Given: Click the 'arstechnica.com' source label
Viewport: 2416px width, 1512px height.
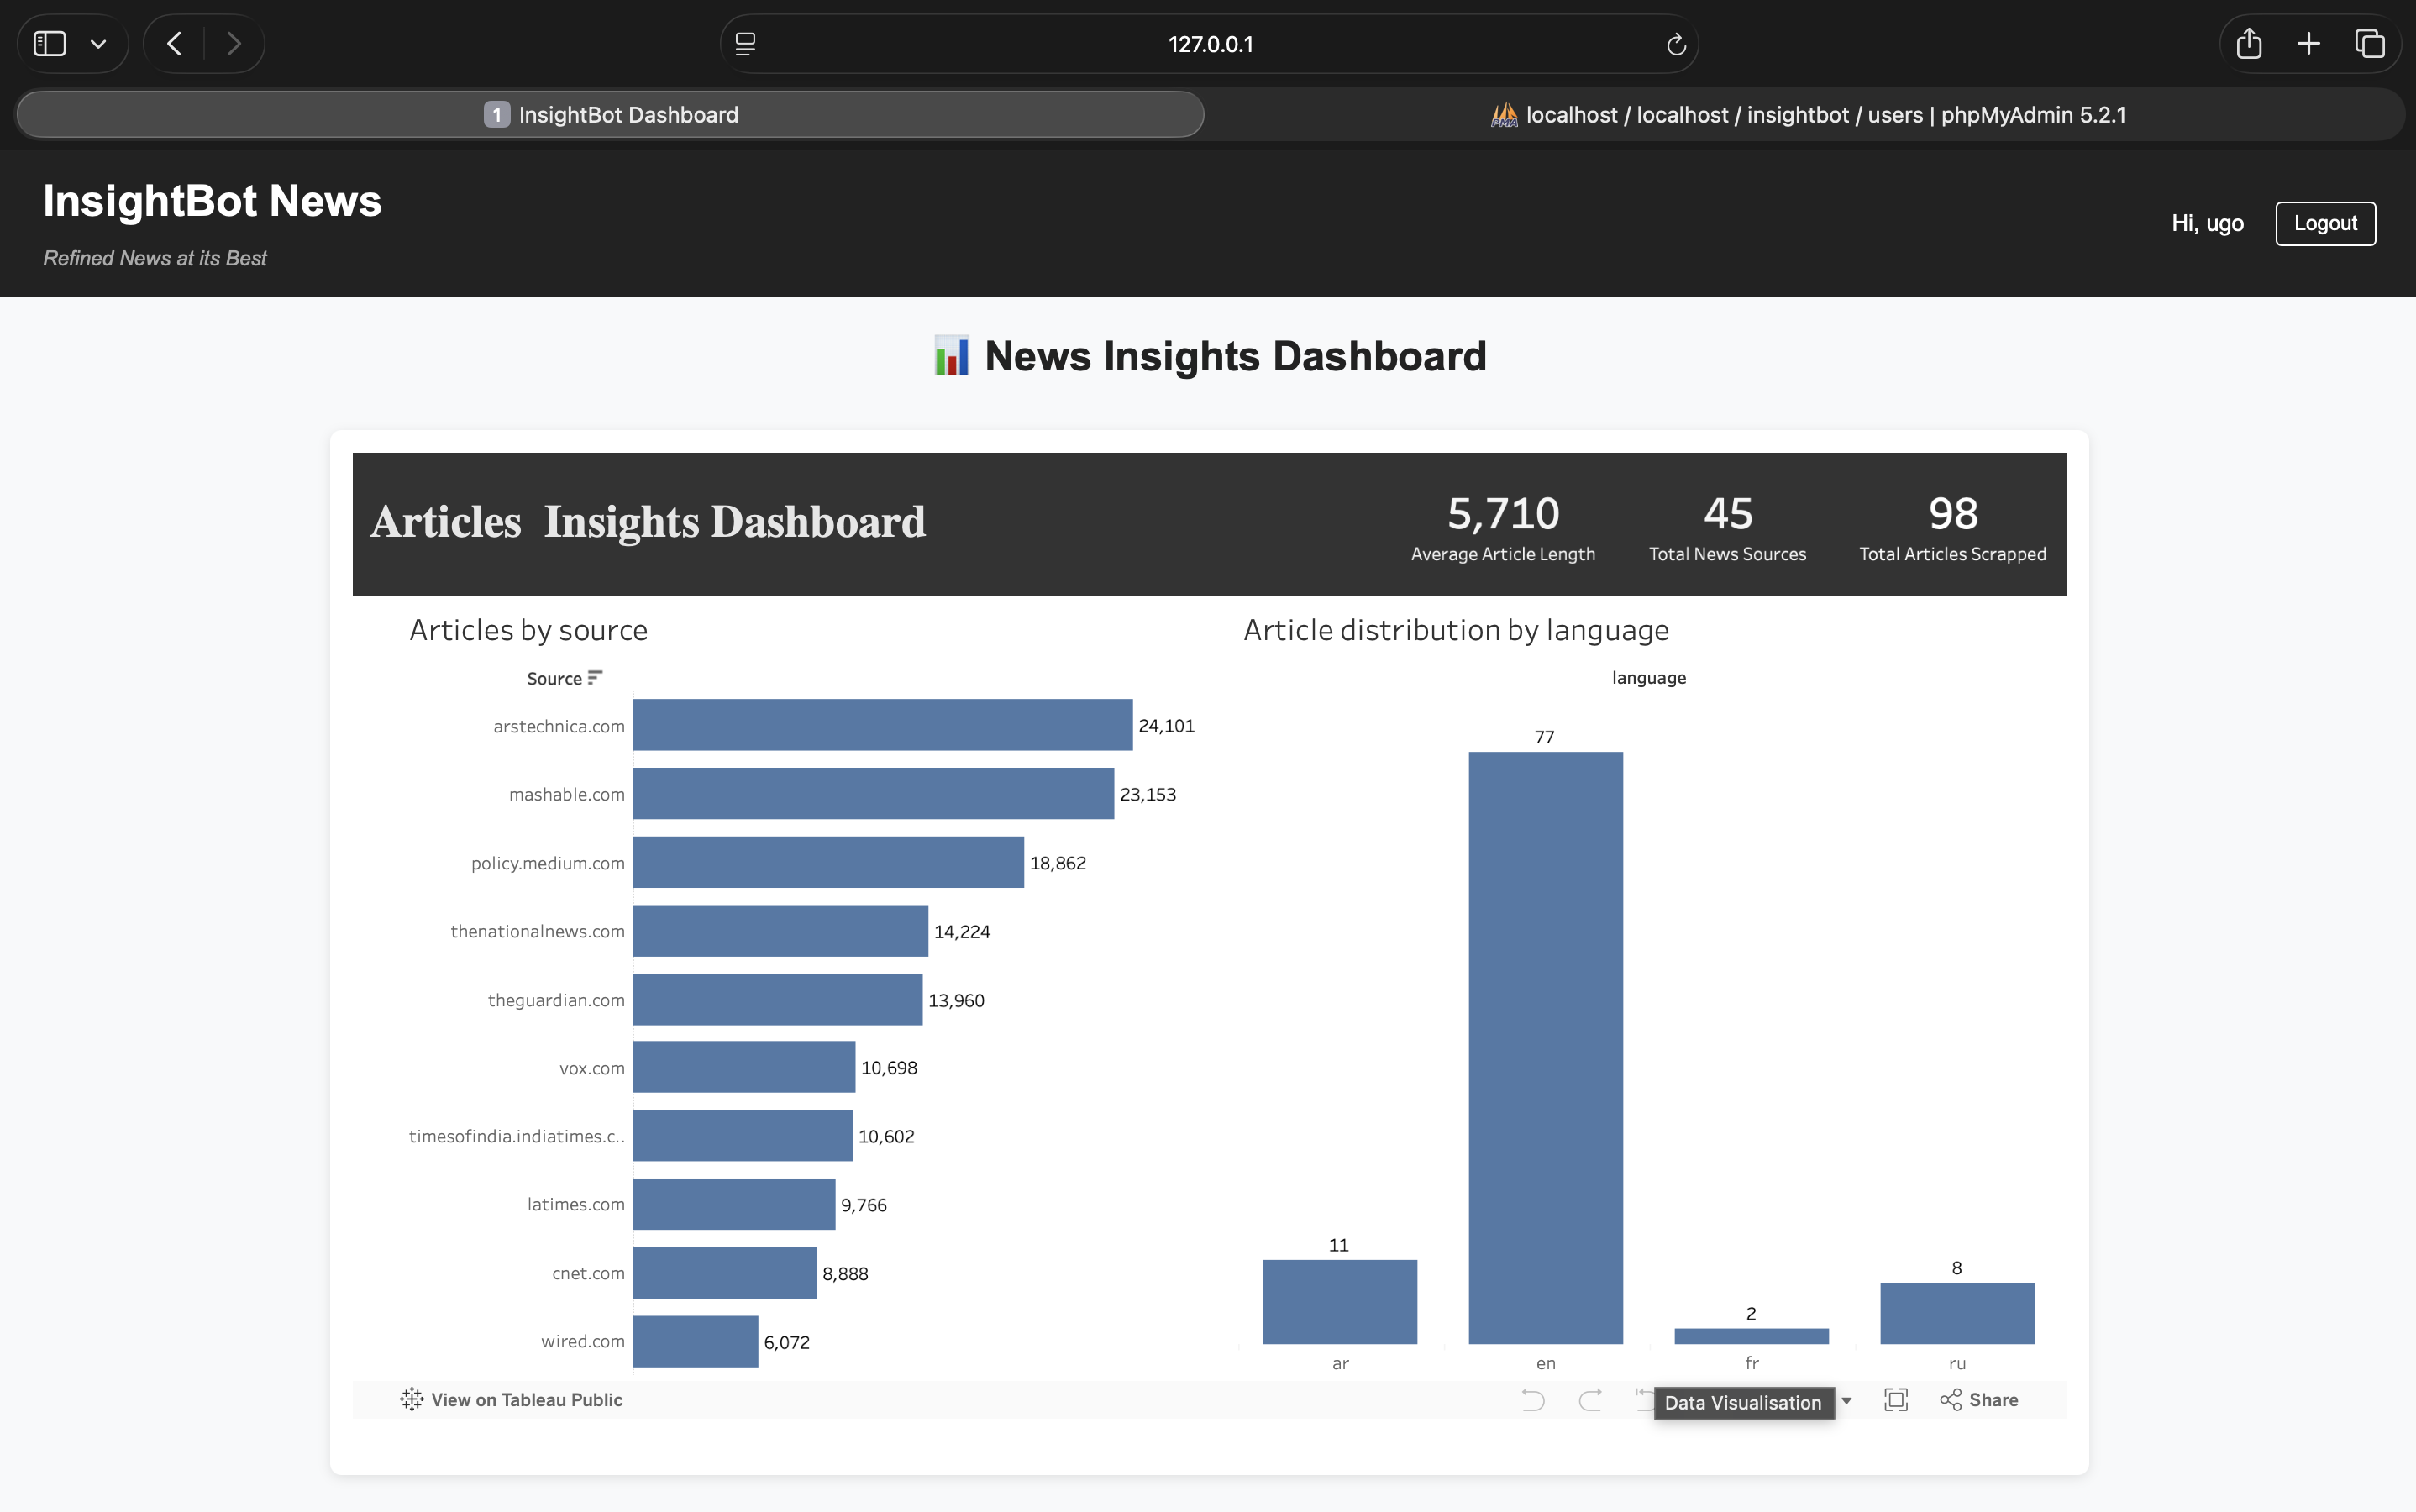Looking at the screenshot, I should 558,726.
